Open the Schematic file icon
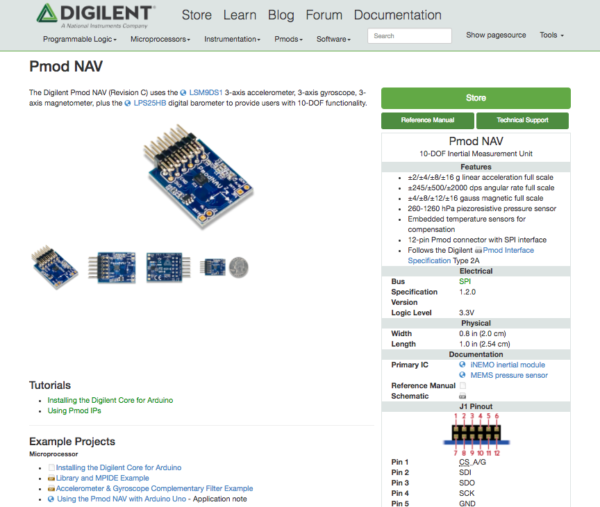This screenshot has height=507, width=600. click(x=463, y=396)
